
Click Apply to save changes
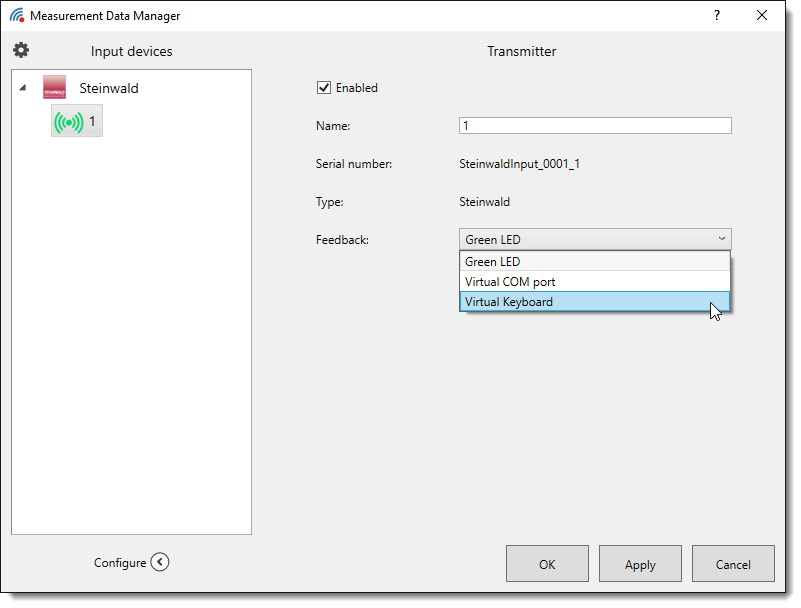click(x=640, y=564)
